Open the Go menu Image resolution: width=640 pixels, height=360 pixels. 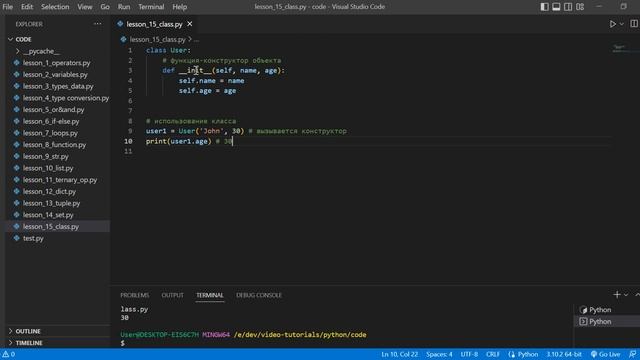point(105,7)
